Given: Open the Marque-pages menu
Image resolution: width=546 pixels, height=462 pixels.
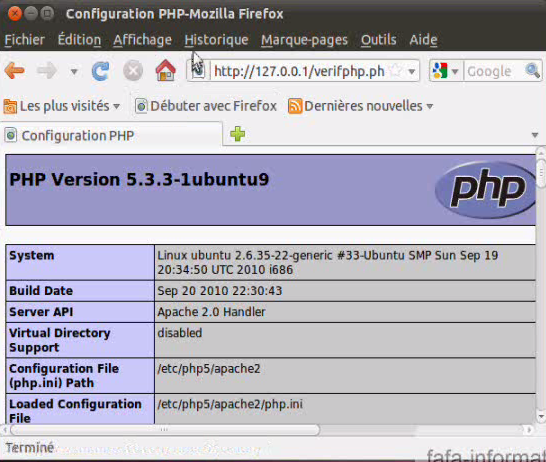Looking at the screenshot, I should (304, 40).
